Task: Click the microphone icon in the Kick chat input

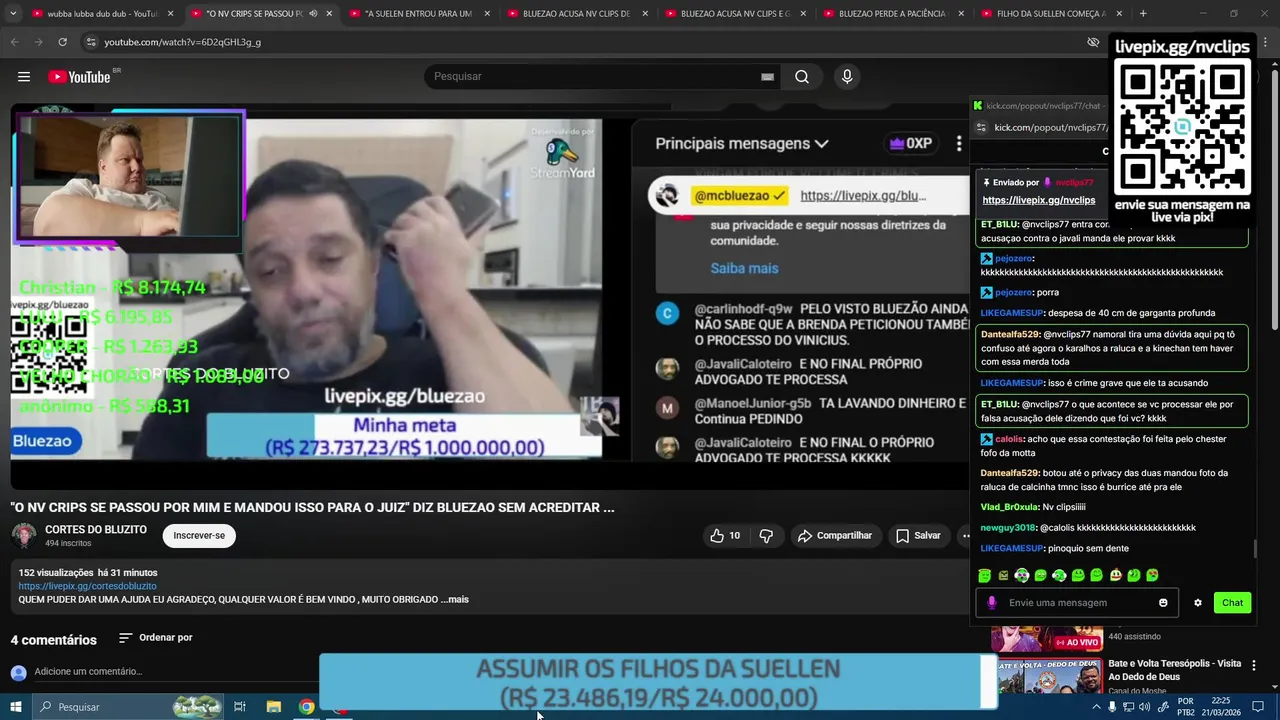Action: [992, 603]
